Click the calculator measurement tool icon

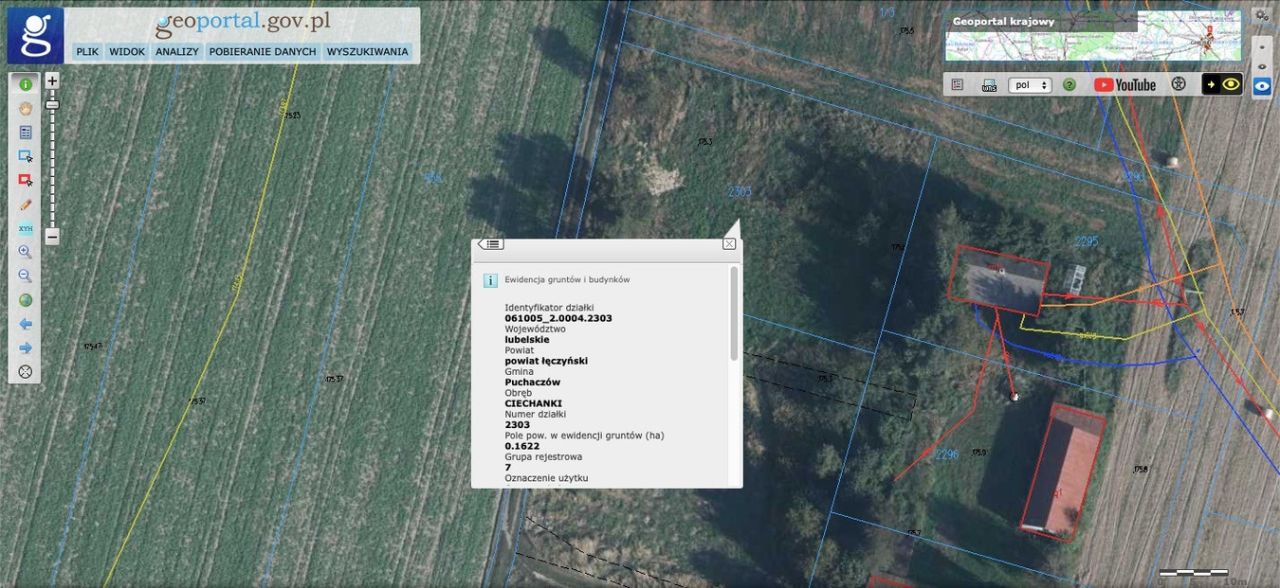click(x=25, y=132)
